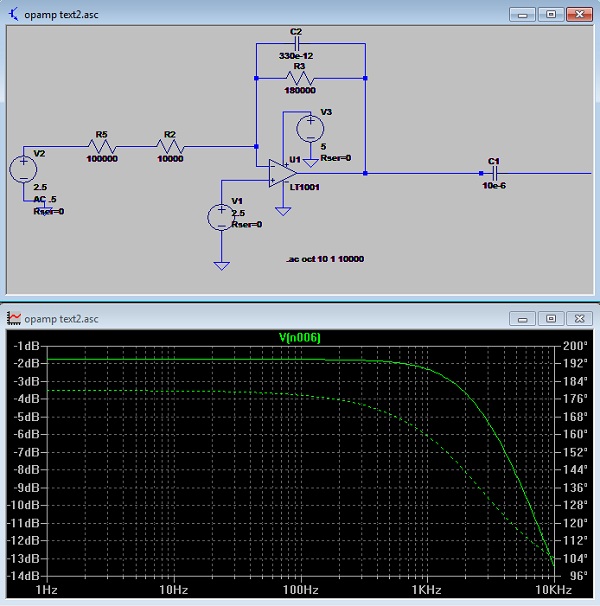Click the V1 voltage source symbol

click(220, 217)
